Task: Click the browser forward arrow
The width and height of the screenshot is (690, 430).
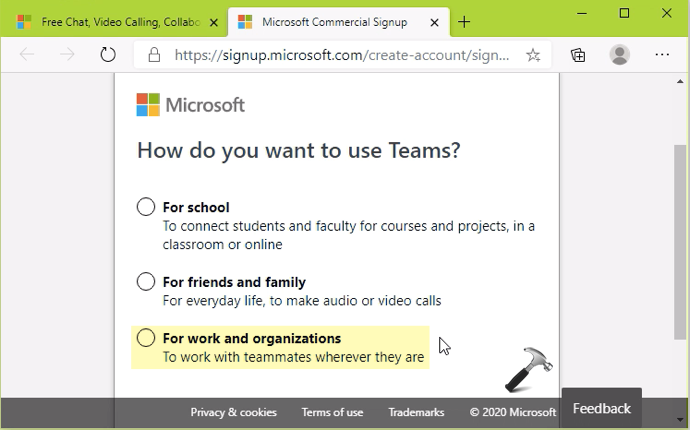Action: tap(67, 55)
